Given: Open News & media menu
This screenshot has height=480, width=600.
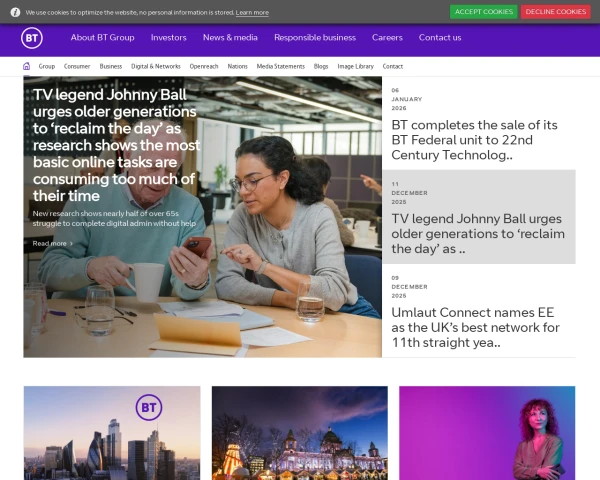Looking at the screenshot, I should (230, 38).
